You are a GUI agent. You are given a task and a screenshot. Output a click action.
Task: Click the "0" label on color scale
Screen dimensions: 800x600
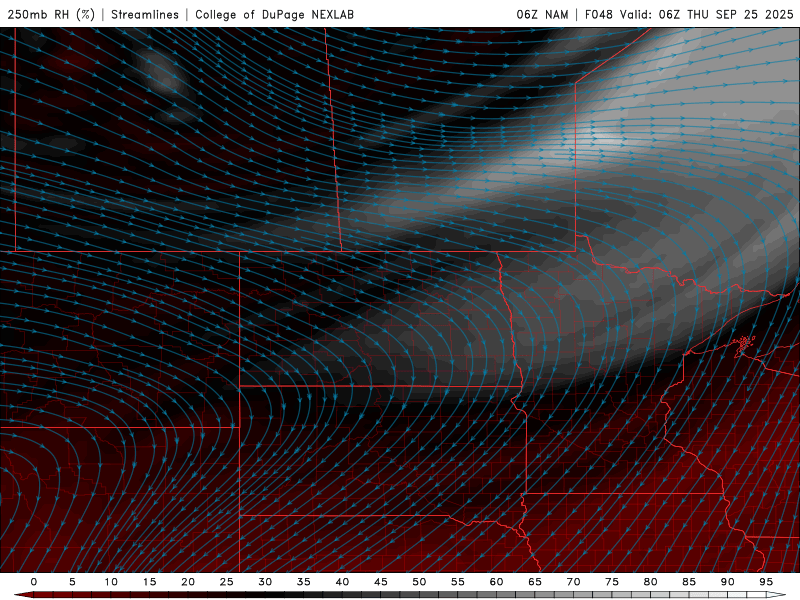[x=34, y=582]
